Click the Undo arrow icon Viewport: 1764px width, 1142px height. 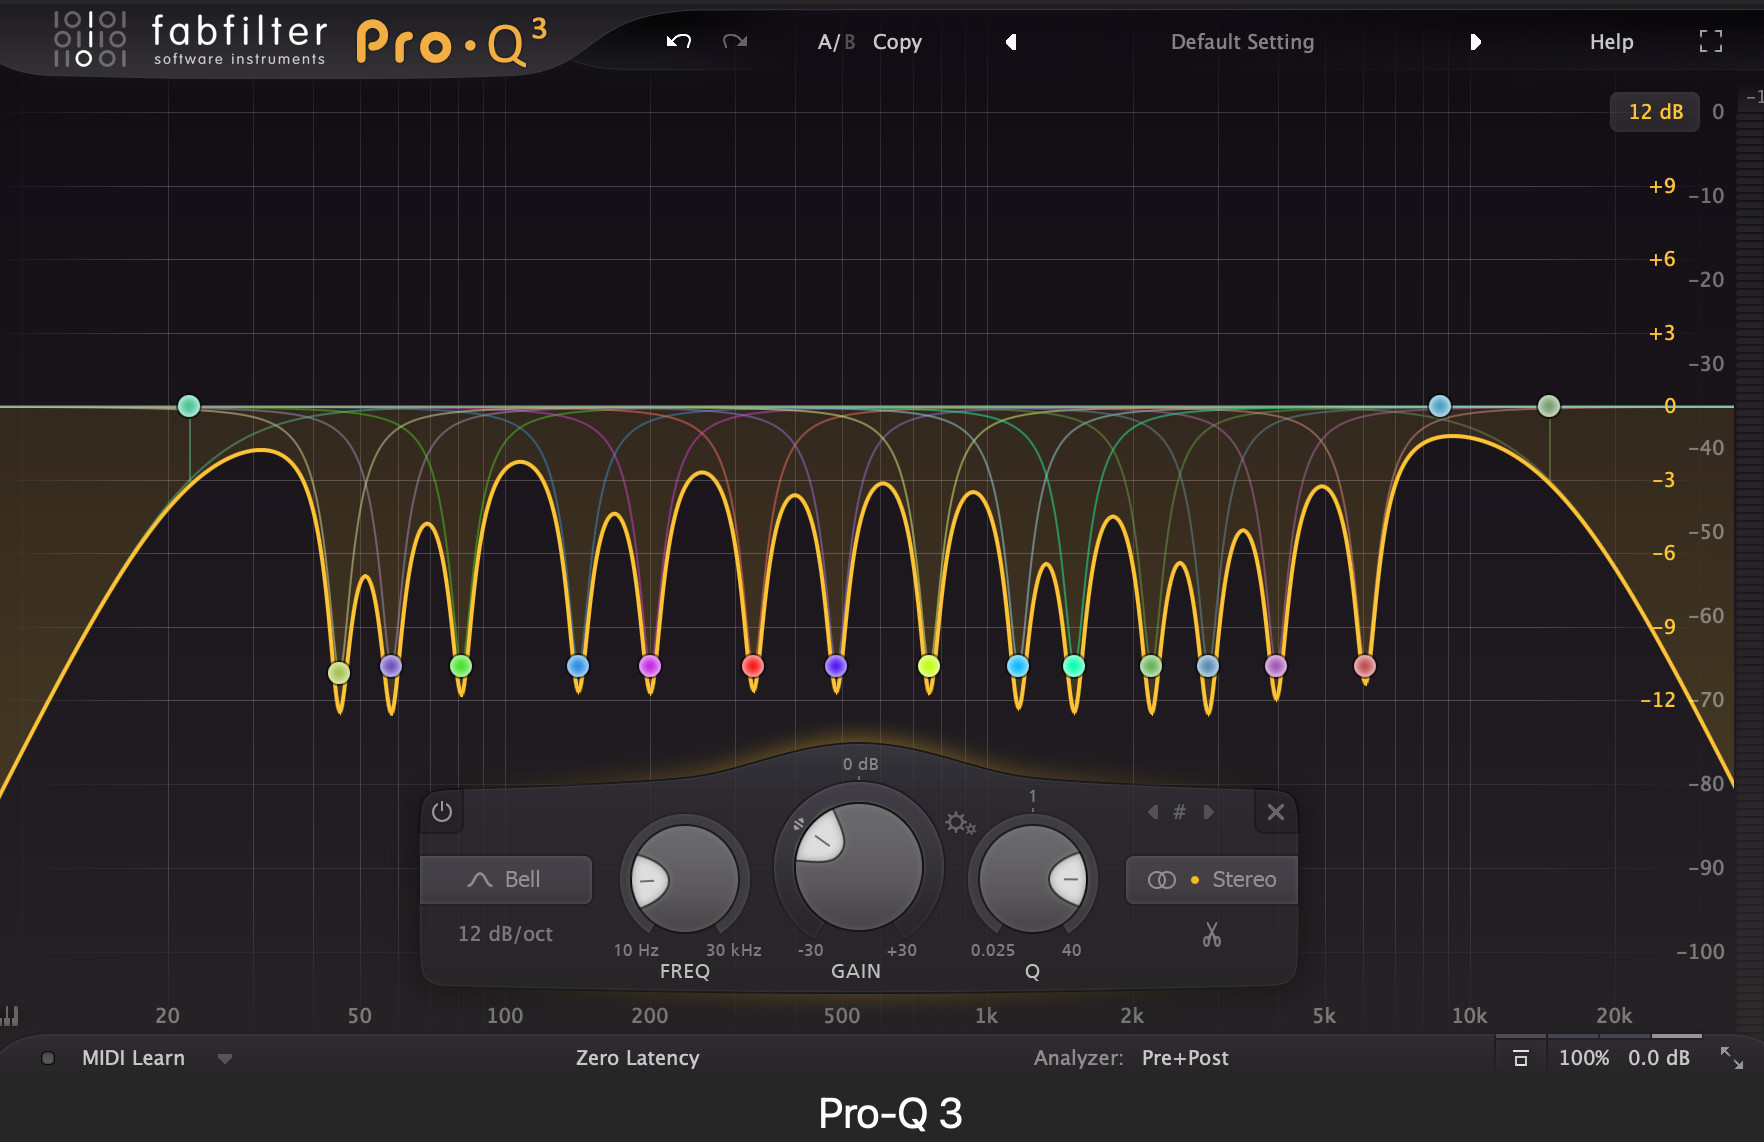click(x=679, y=41)
